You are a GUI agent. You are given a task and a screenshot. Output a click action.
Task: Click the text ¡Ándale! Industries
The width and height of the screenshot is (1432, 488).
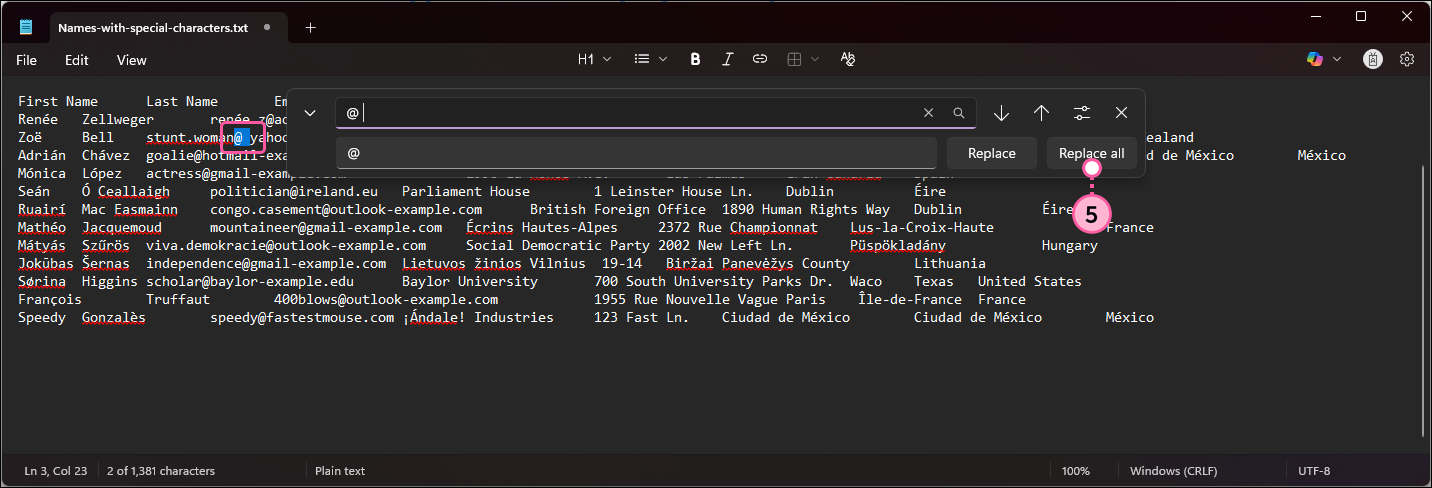click(478, 317)
